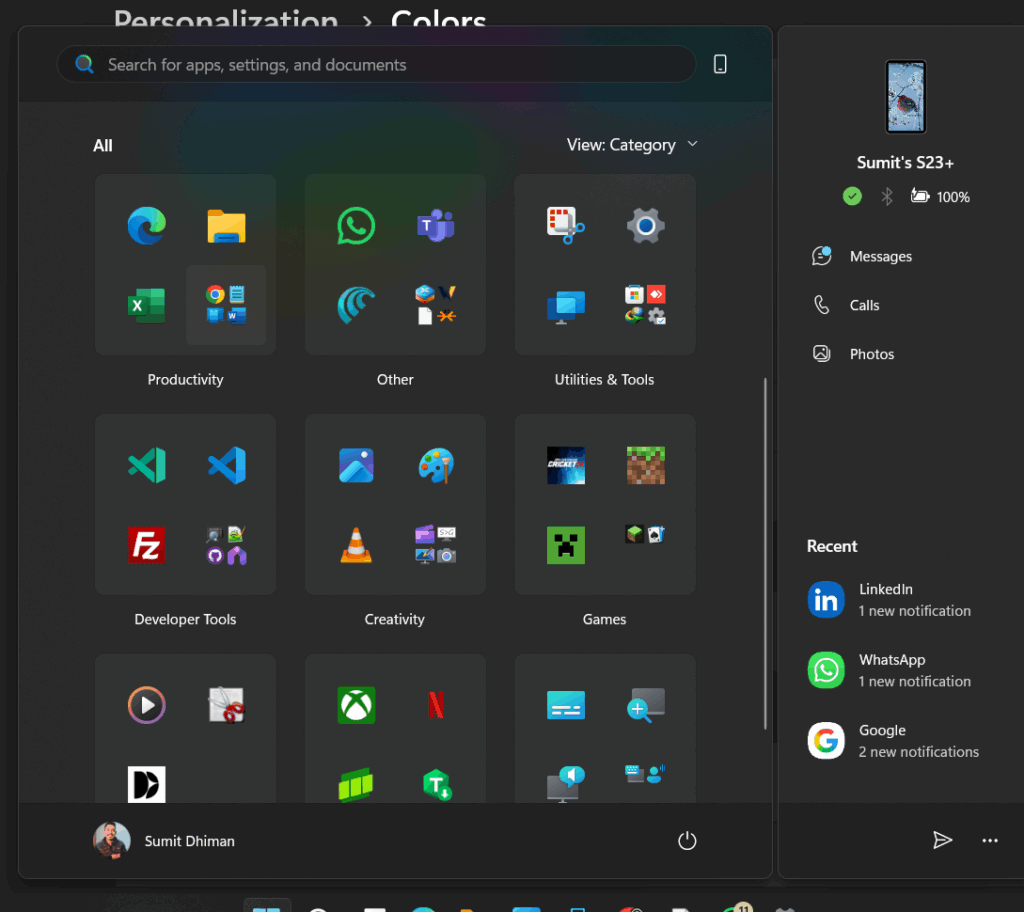Expand more apps in Productivity folder

pos(226,305)
